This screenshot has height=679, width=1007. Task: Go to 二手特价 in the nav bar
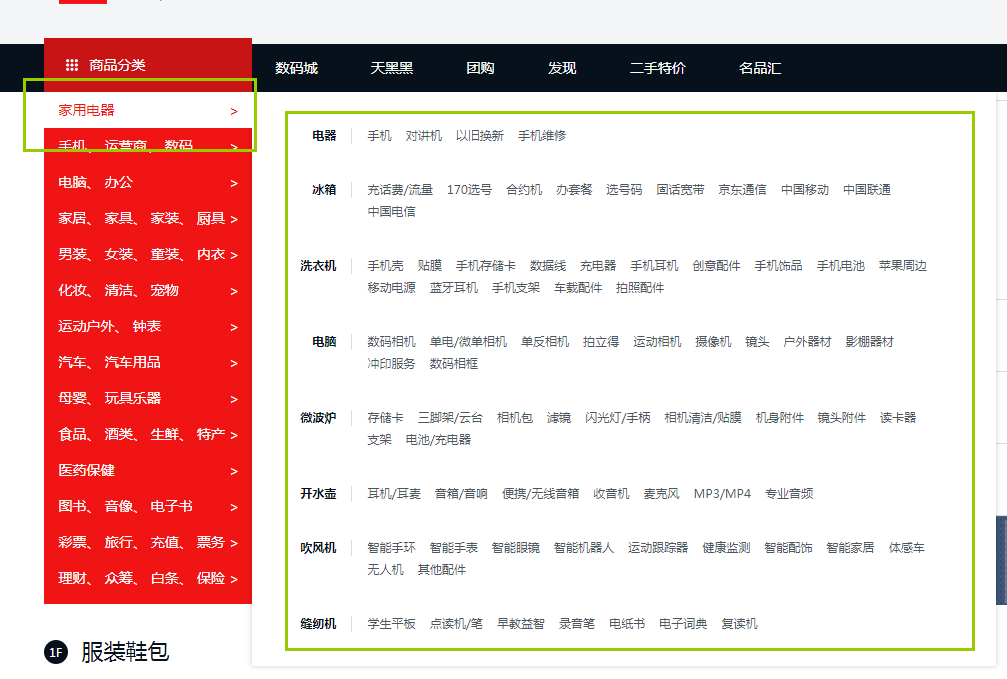(x=658, y=68)
